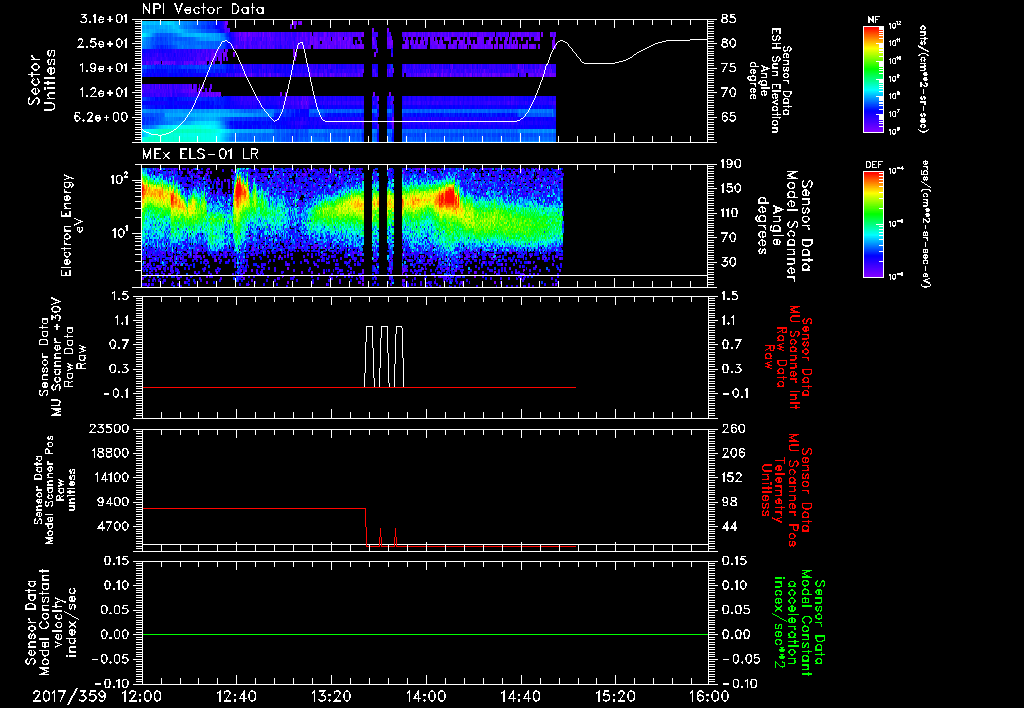Click the 12:40 time axis label
Image resolution: width=1024 pixels, height=708 pixels.
pyautogui.click(x=236, y=696)
